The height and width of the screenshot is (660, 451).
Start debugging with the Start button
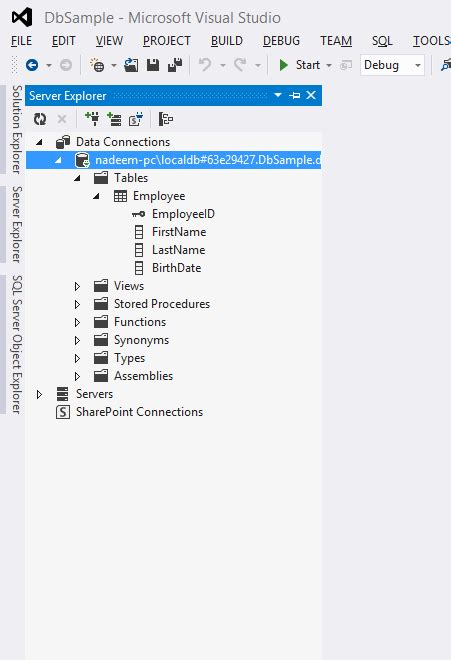299,65
